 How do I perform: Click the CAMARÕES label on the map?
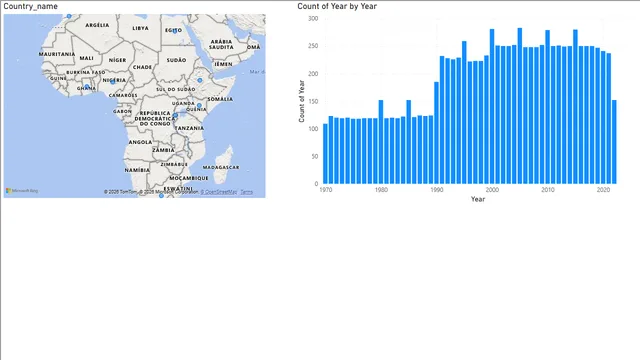click(x=123, y=95)
